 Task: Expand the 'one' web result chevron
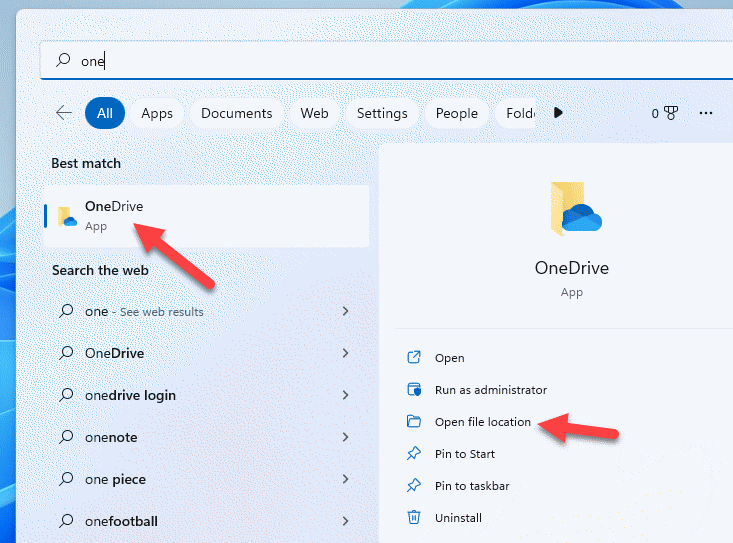pyautogui.click(x=345, y=311)
